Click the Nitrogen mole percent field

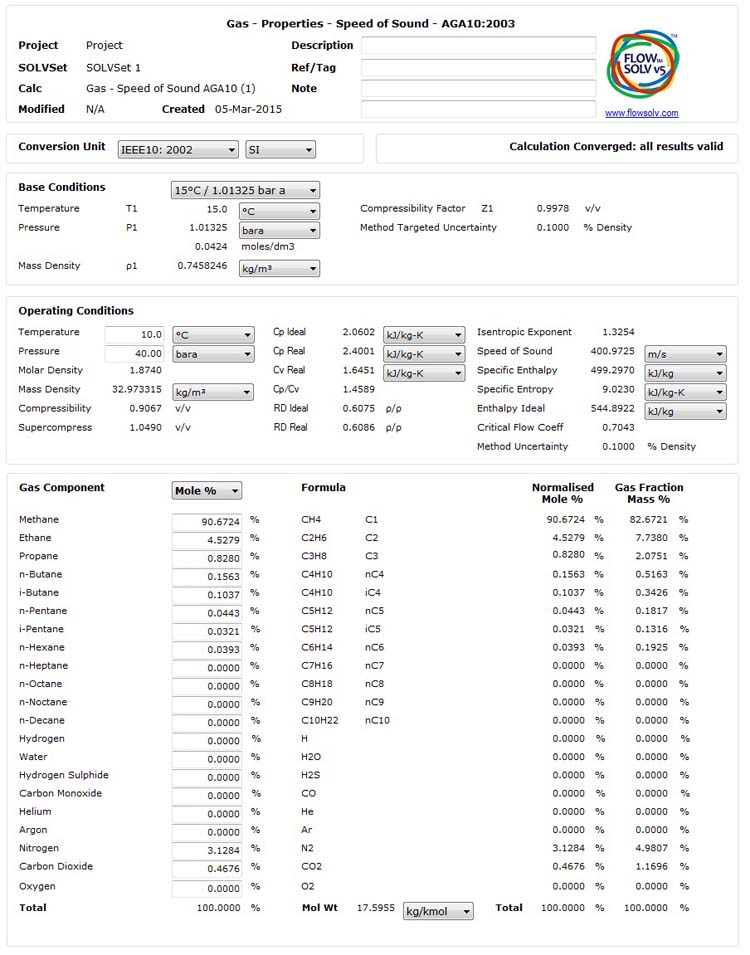(207, 850)
